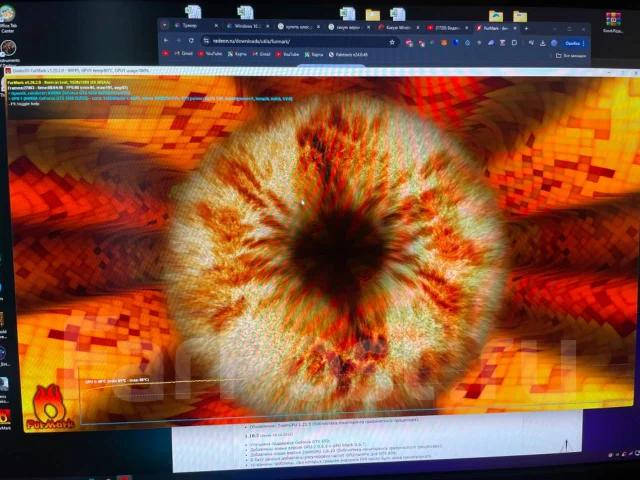The image size is (640, 480).
Task: Open the site info icon in the address bar
Action: coord(206,41)
